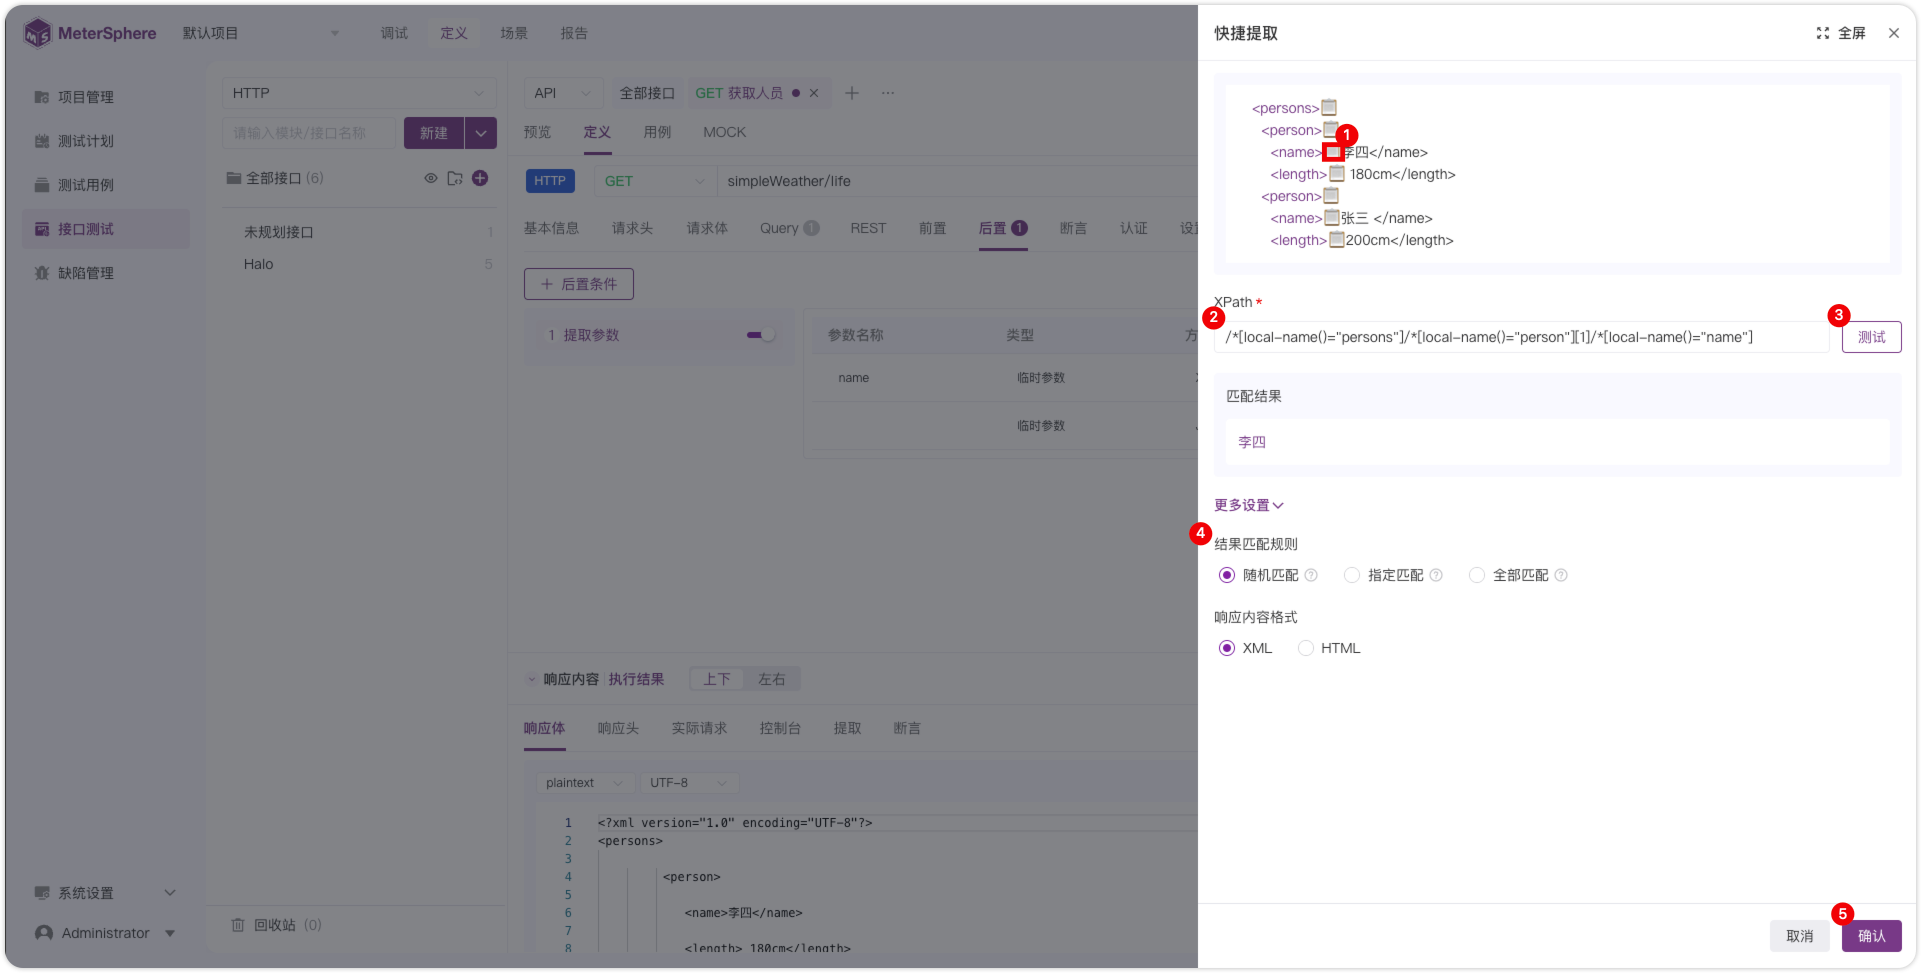This screenshot has height=973, width=1921.
Task: Open the UTF-8 encoding dropdown
Action: pos(689,783)
